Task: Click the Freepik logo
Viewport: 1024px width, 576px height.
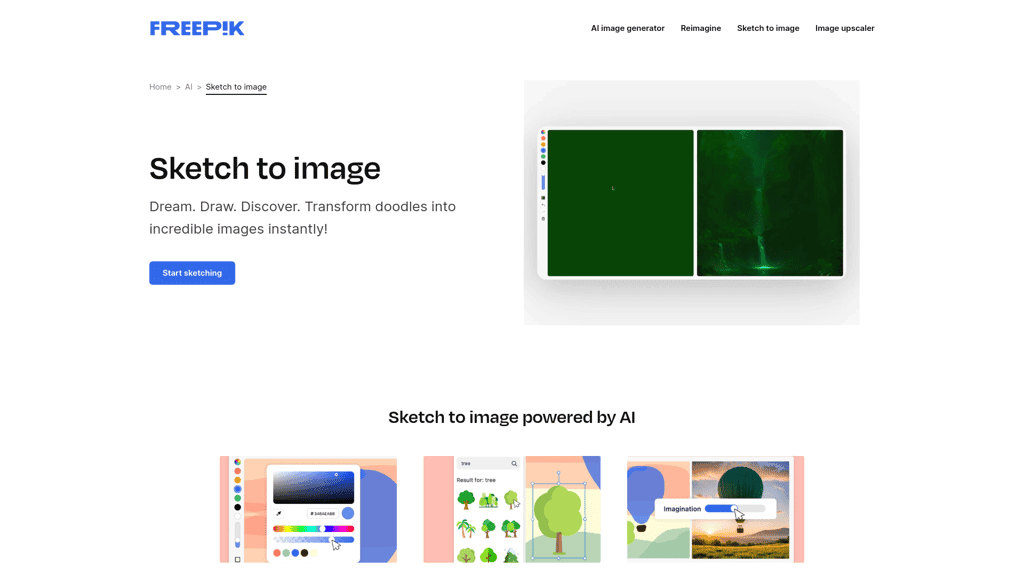Action: 197,27
